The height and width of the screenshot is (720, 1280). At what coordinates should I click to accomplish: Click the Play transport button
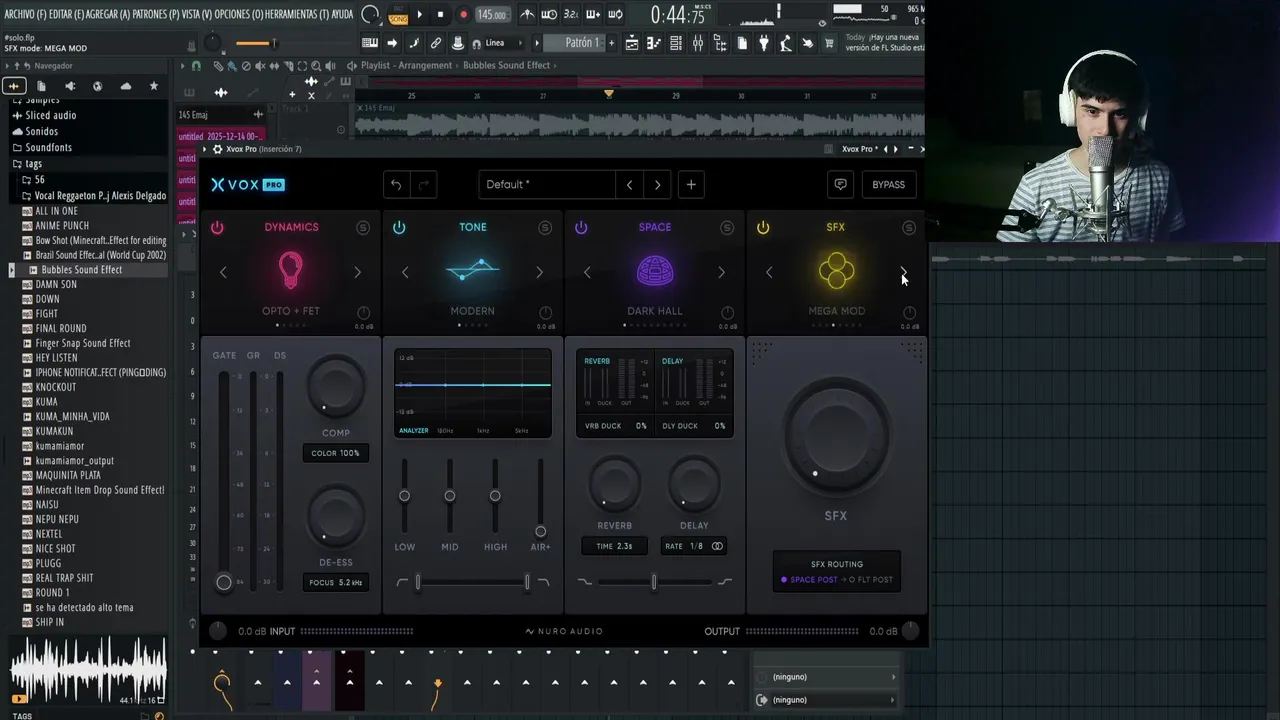coord(419,15)
